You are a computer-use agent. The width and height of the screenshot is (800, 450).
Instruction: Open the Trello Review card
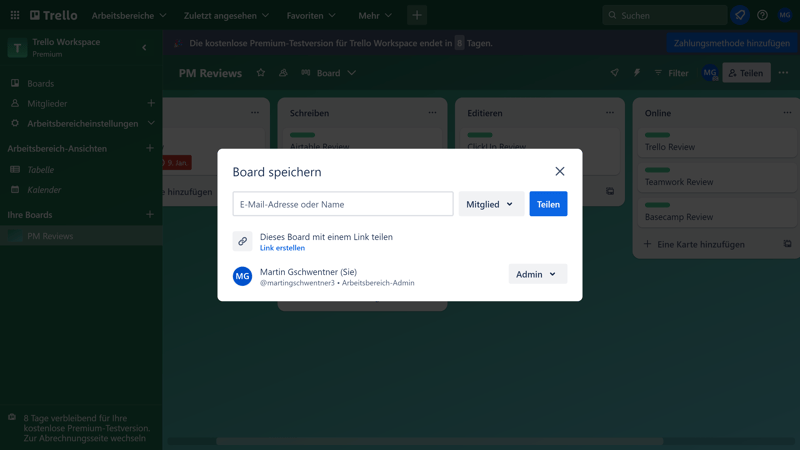click(x=716, y=142)
